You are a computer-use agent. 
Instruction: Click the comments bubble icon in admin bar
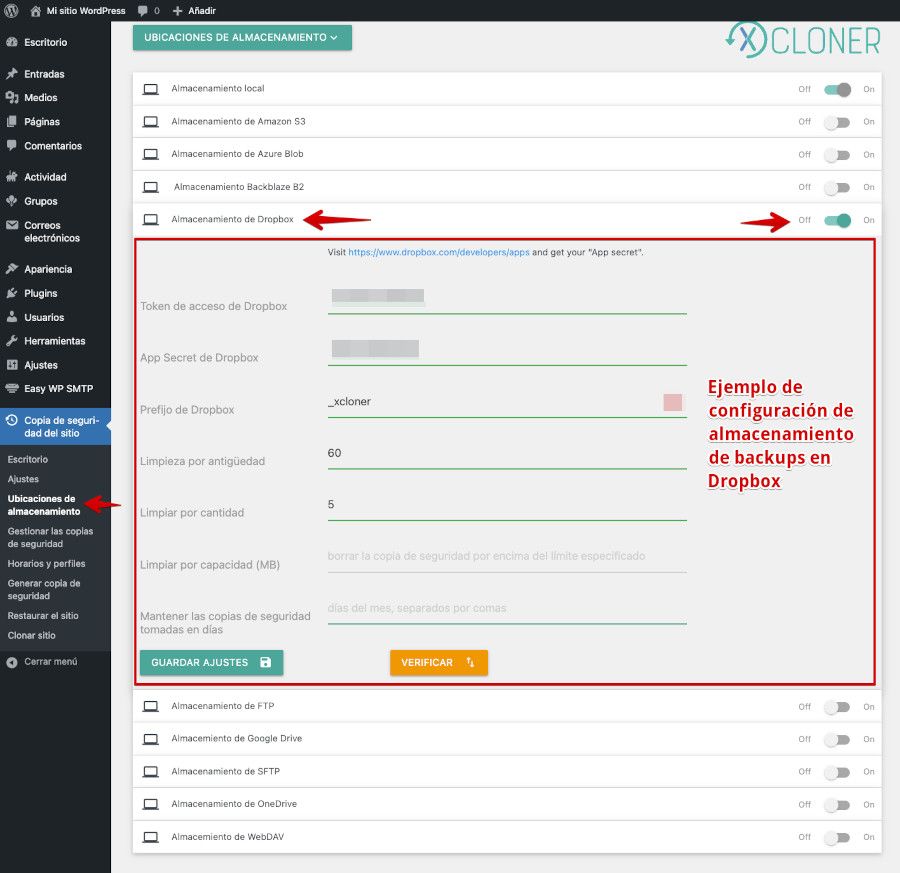[x=142, y=11]
